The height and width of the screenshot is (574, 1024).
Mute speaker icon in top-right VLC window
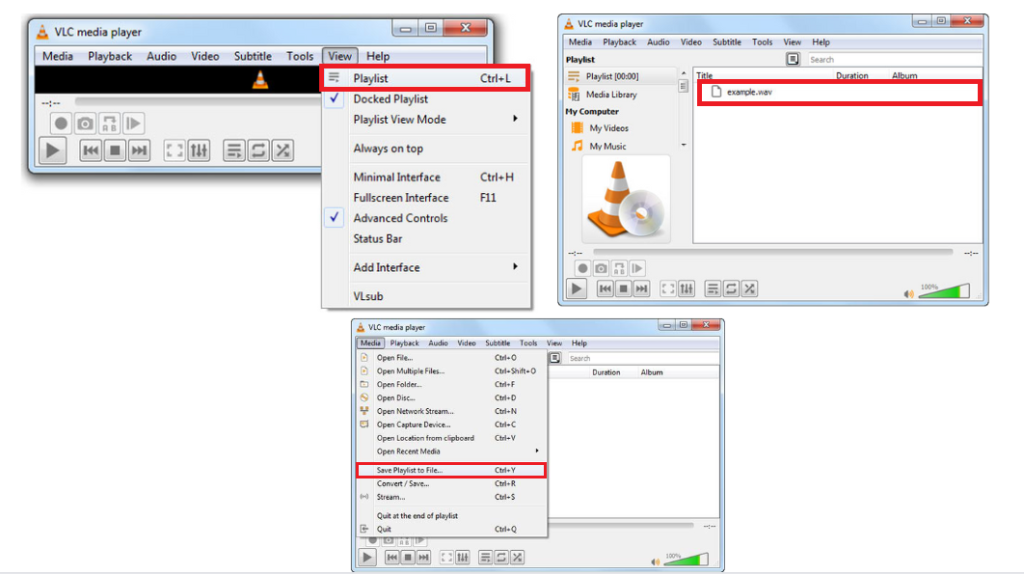coord(908,295)
